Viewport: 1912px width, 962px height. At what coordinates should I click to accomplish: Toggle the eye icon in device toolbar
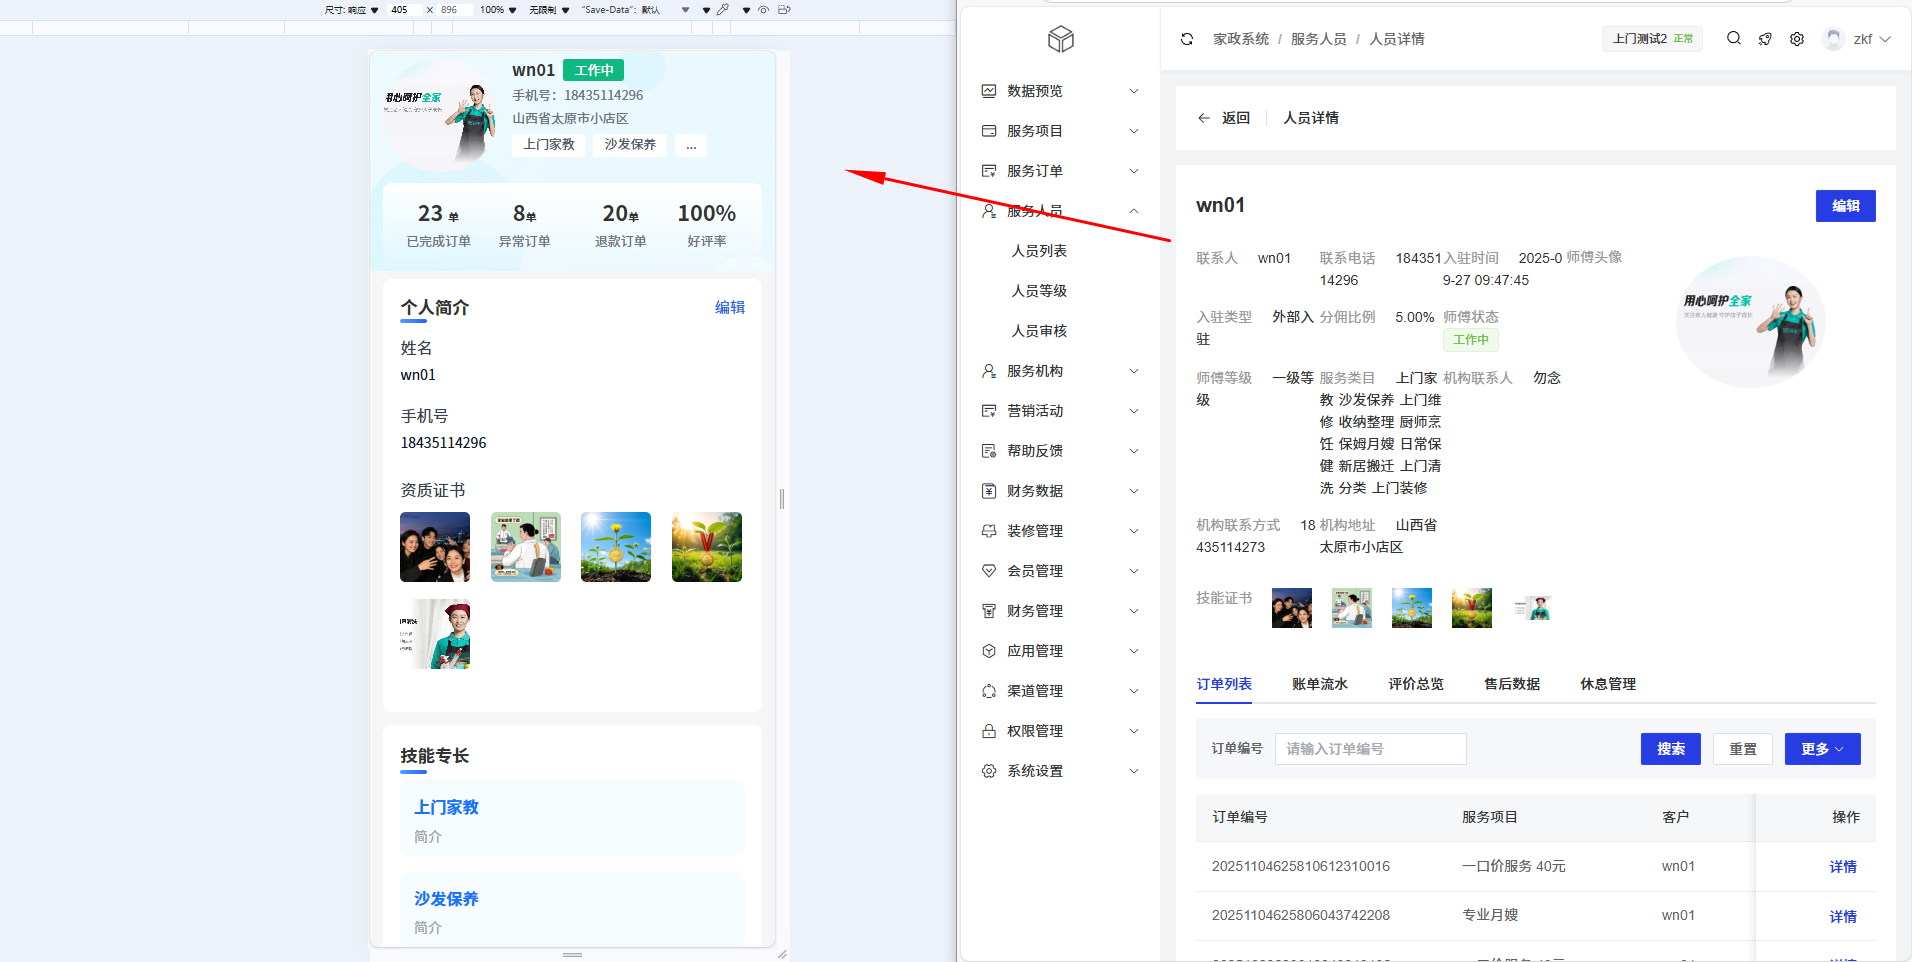tap(763, 10)
